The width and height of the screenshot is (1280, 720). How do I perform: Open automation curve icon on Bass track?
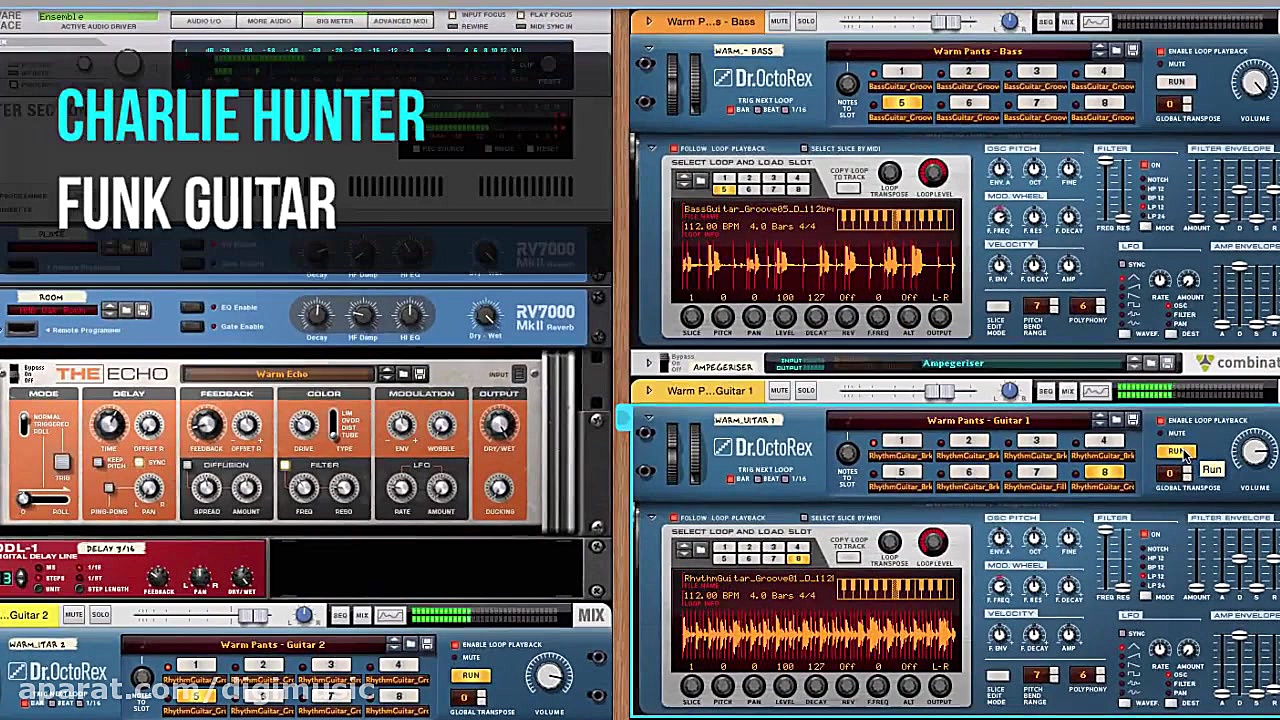coord(1096,22)
